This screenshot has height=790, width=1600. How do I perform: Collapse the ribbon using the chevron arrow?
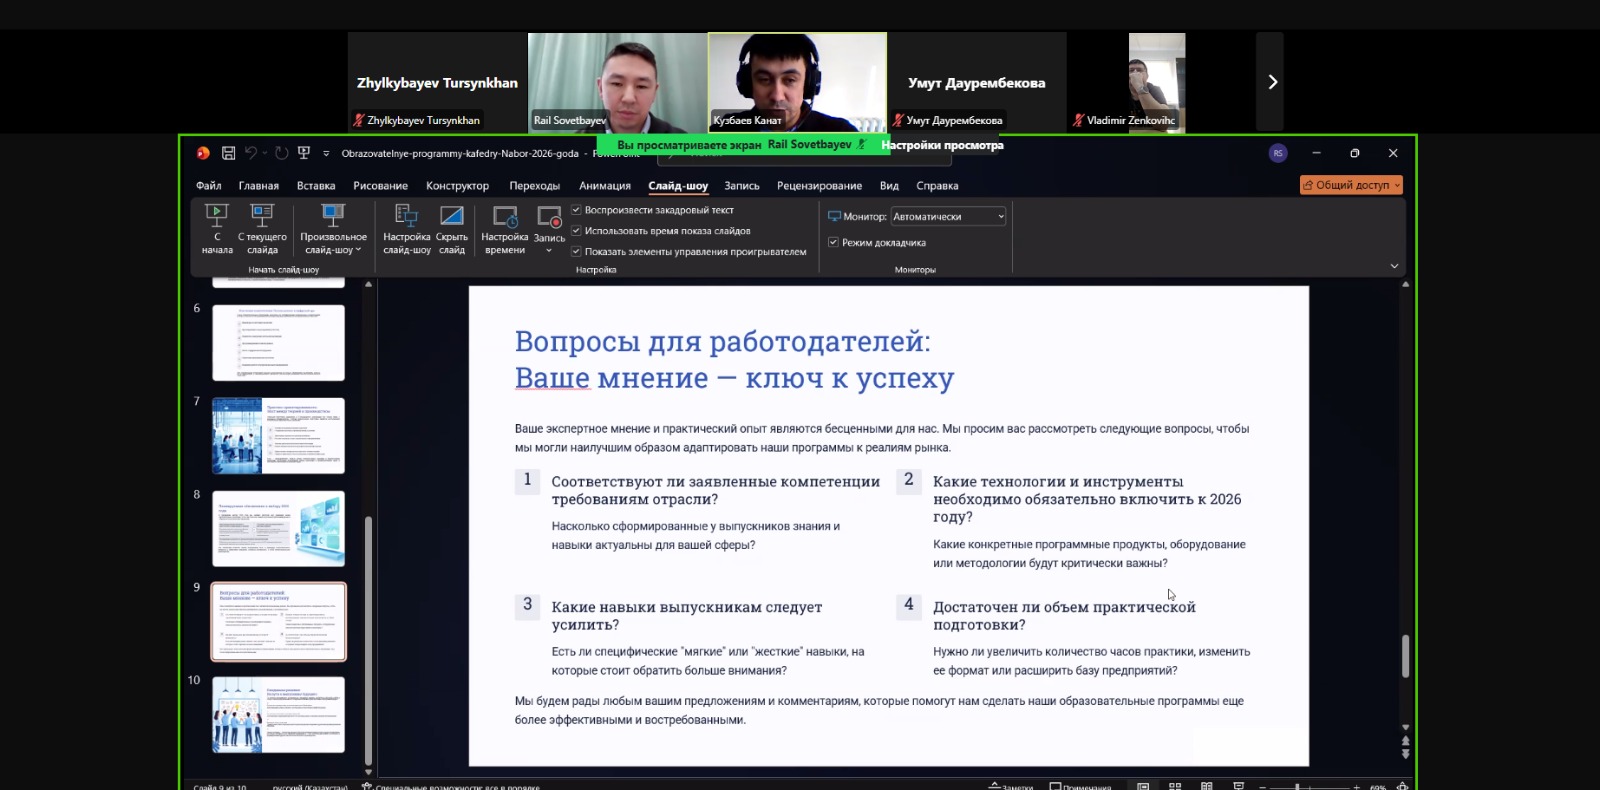click(1394, 266)
